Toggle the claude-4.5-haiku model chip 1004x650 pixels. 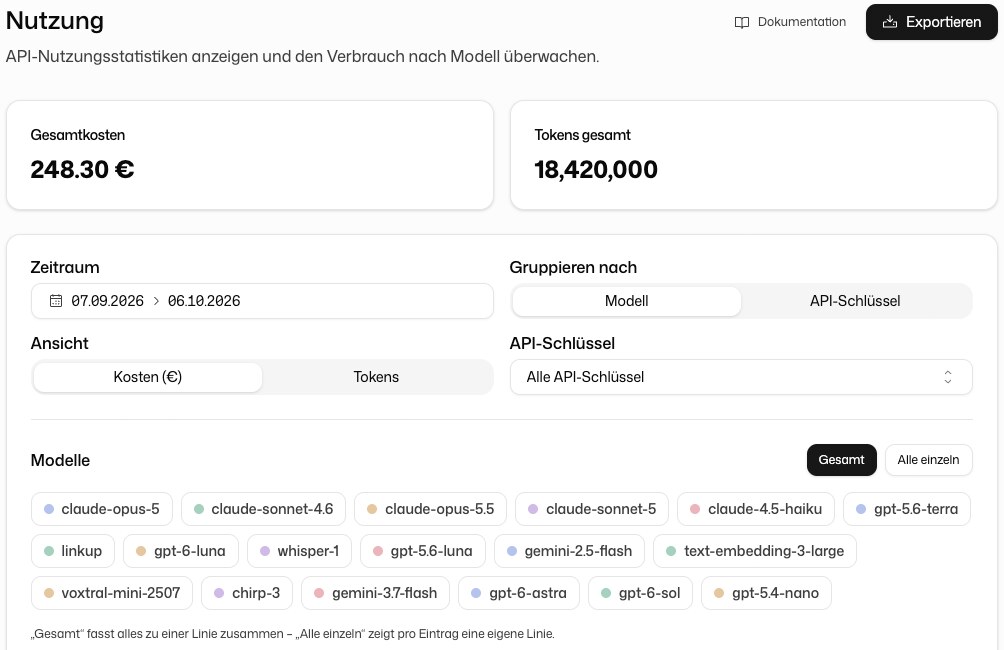click(756, 509)
